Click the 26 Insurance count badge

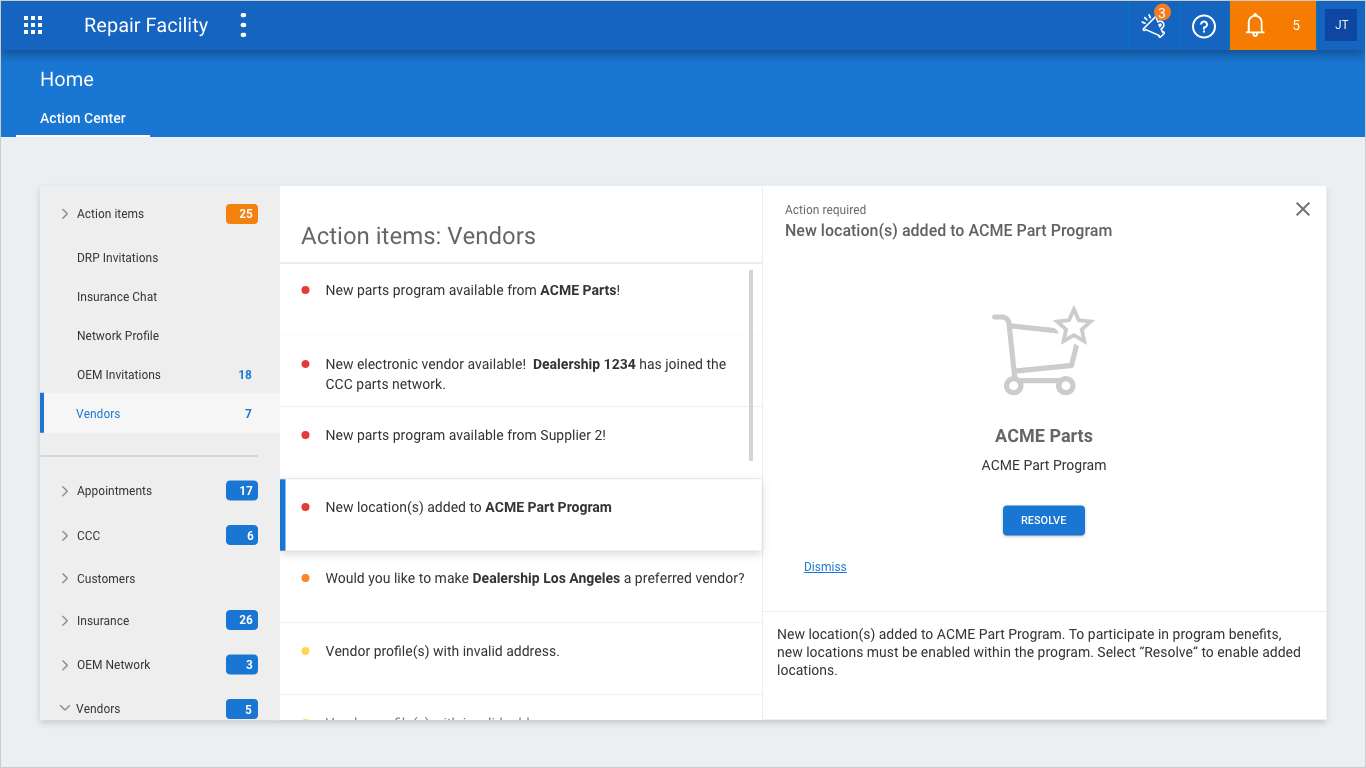[242, 620]
